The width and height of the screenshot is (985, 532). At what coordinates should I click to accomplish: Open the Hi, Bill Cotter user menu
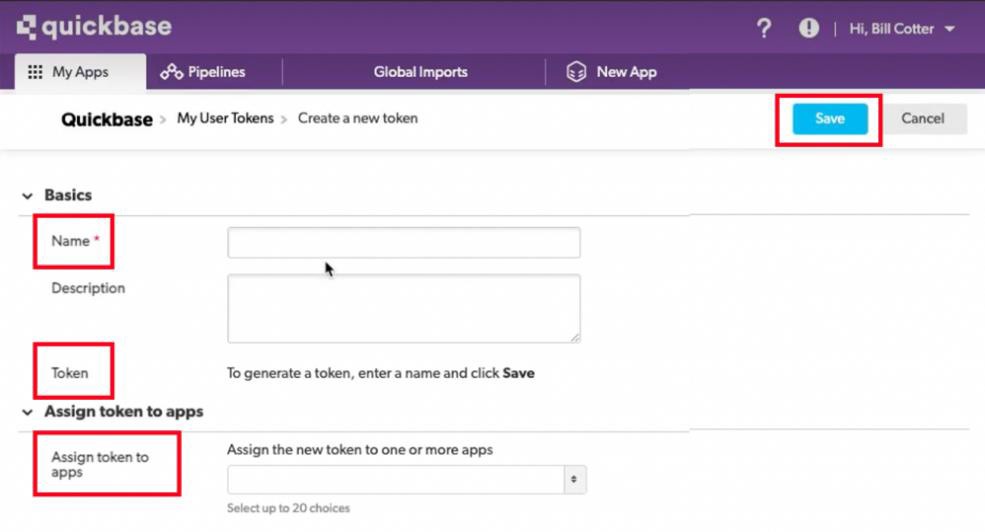coord(901,29)
